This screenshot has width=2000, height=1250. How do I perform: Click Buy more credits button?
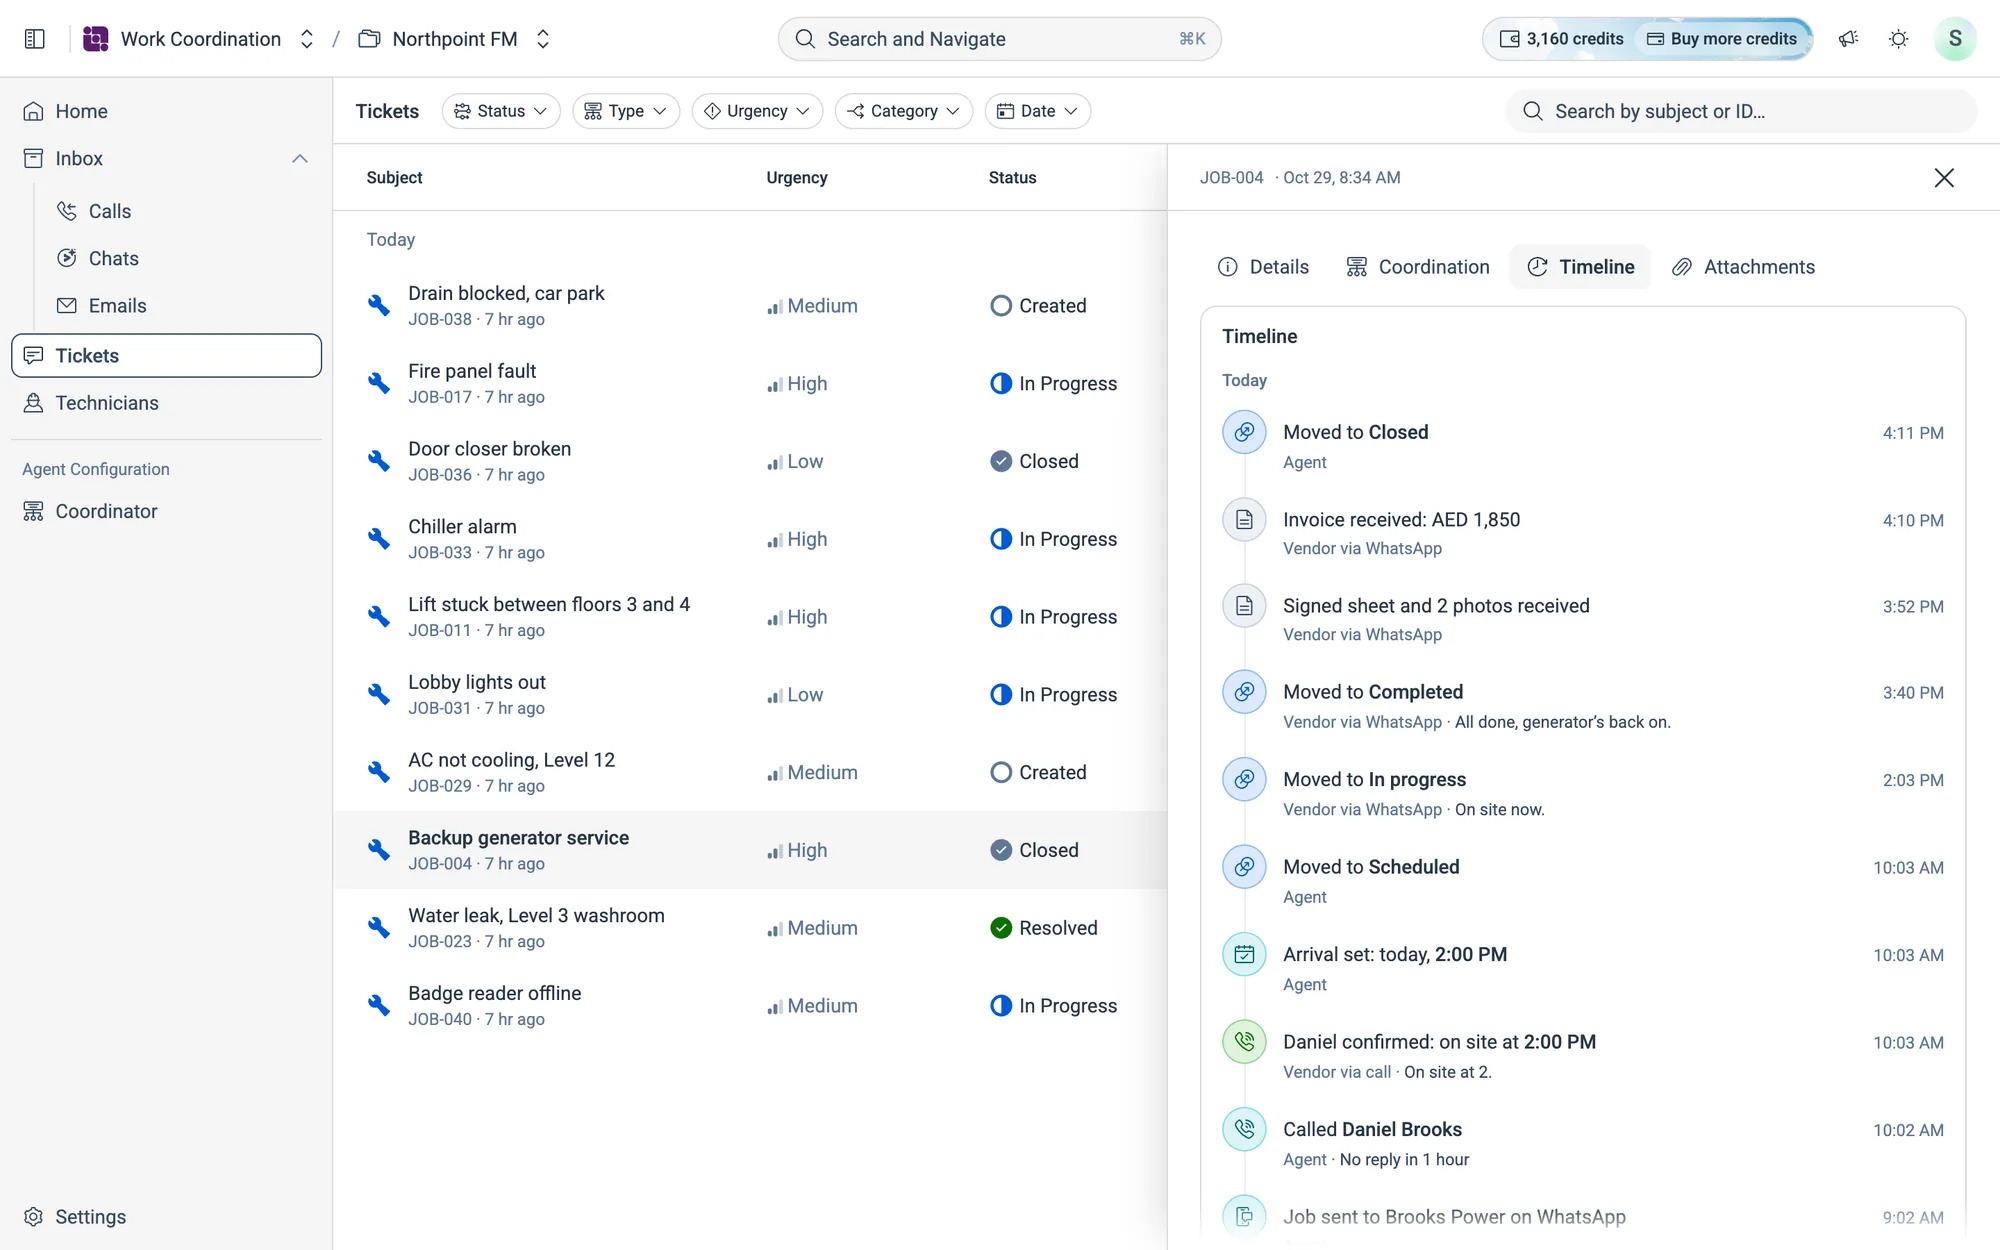pos(1723,39)
